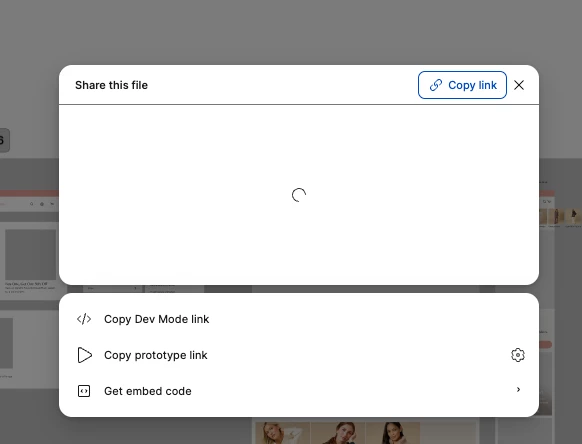The width and height of the screenshot is (582, 444).
Task: Click the globe icon in dimmed frame header
Action: point(42,204)
